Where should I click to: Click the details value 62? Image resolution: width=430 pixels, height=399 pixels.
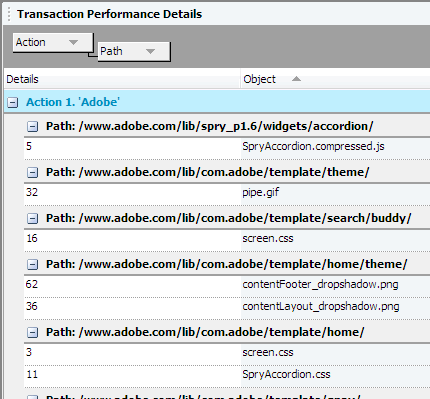[32, 284]
